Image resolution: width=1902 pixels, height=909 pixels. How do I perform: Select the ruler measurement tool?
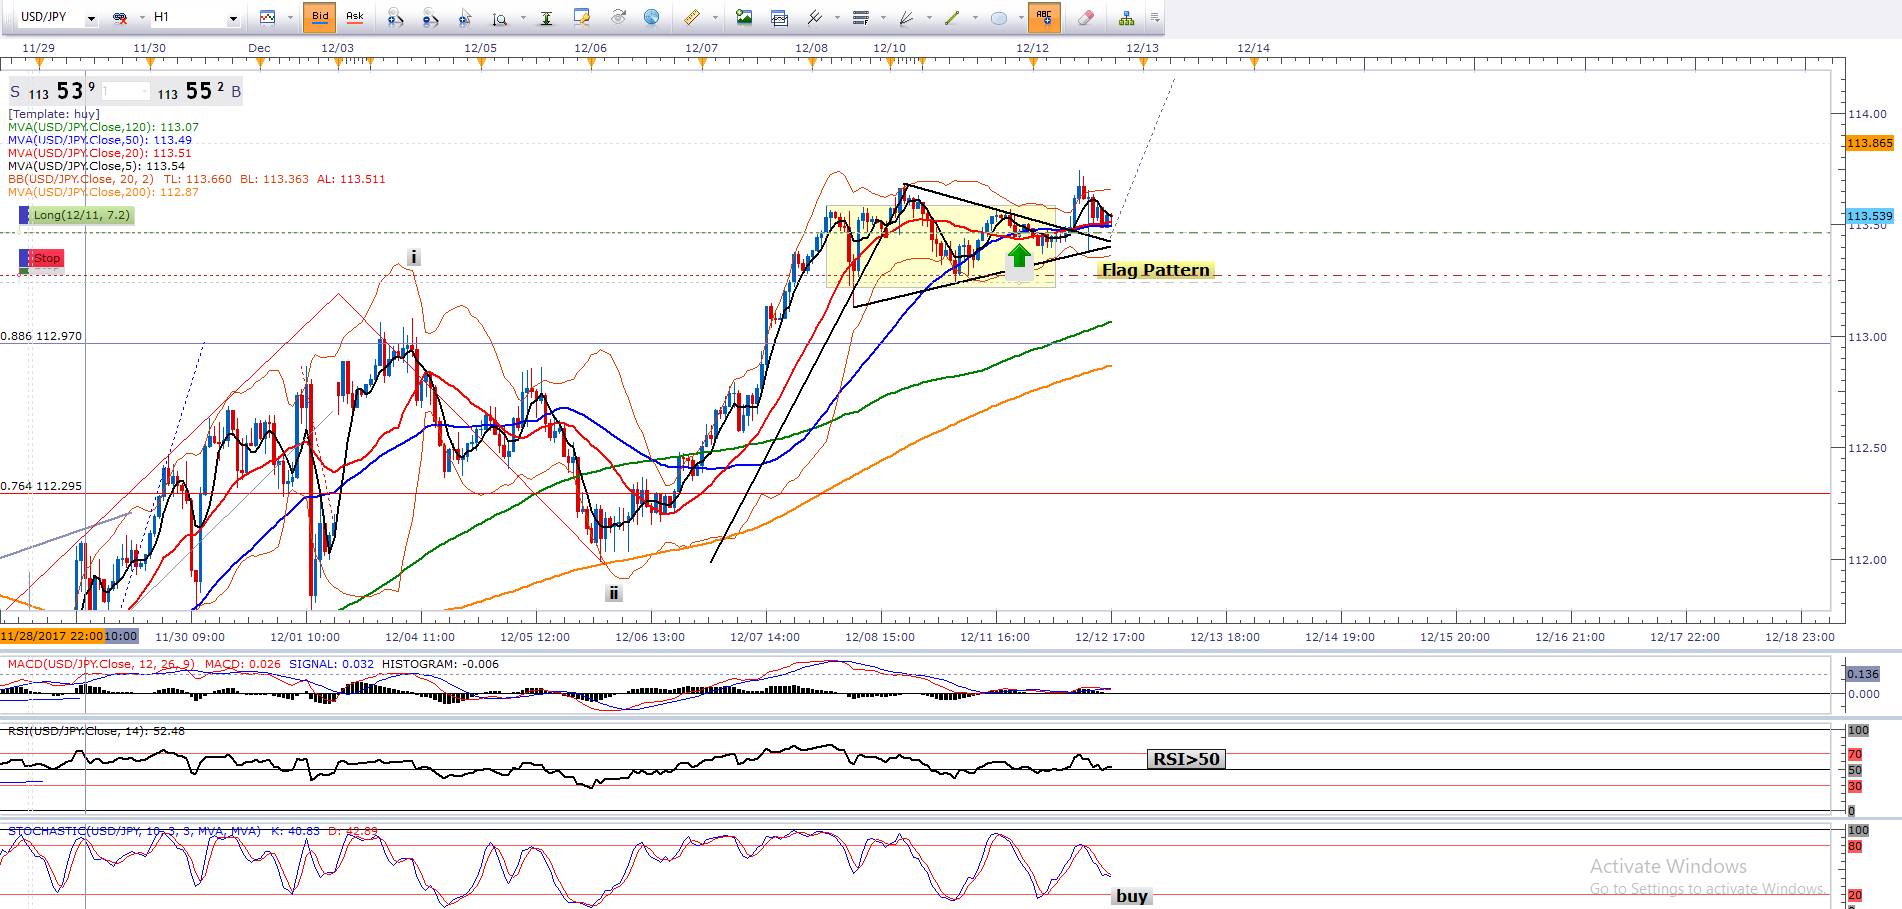point(692,17)
